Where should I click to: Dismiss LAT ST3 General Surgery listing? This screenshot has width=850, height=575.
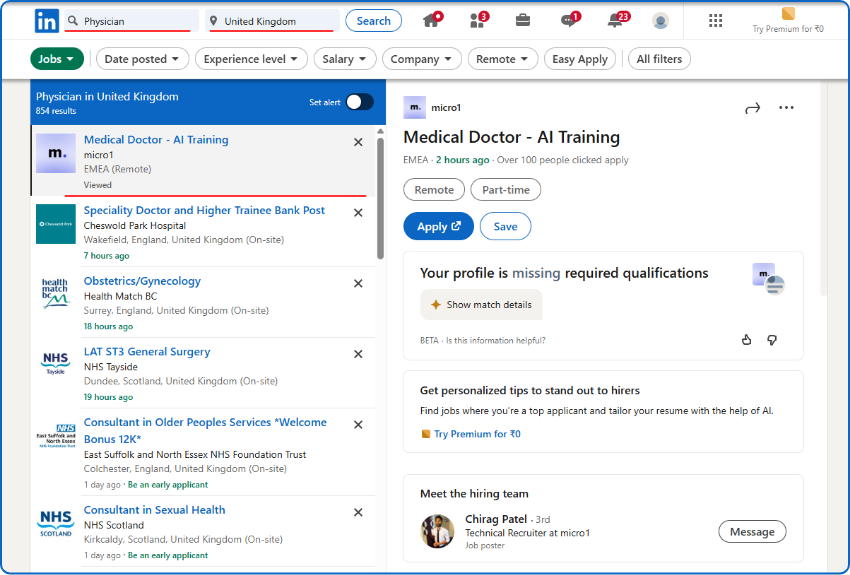click(x=358, y=354)
